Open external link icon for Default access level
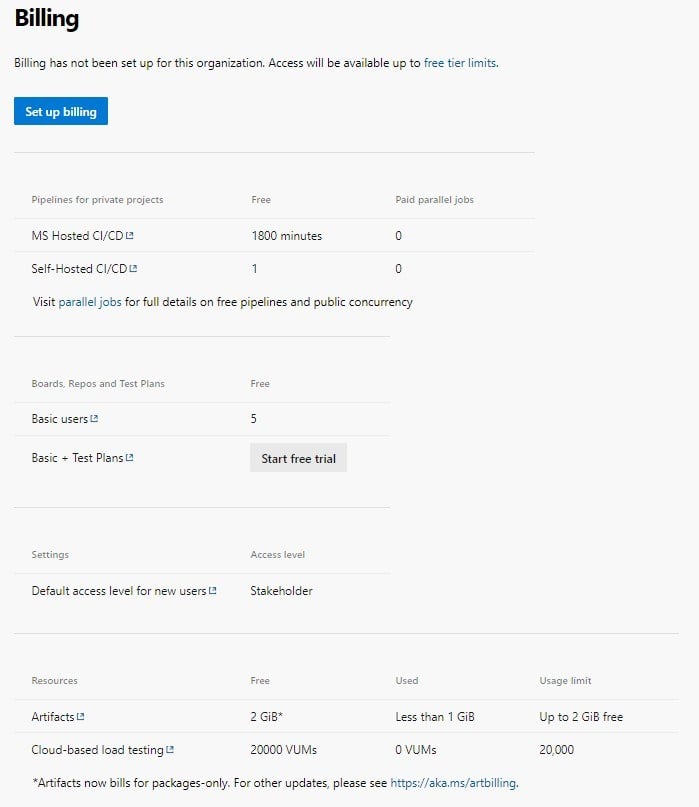Viewport: 699px width, 807px height. 213,592
